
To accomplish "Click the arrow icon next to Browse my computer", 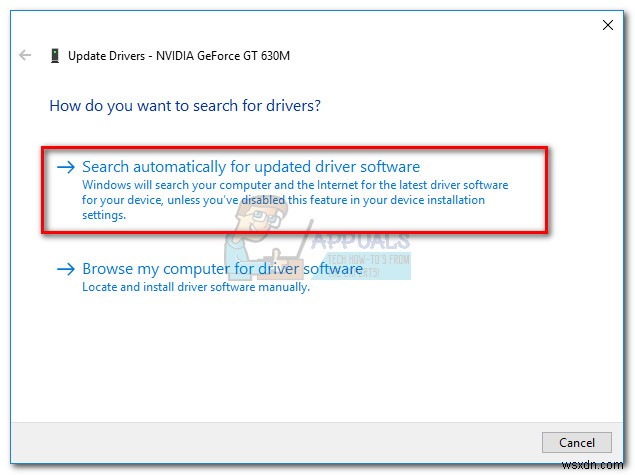I will tap(66, 269).
